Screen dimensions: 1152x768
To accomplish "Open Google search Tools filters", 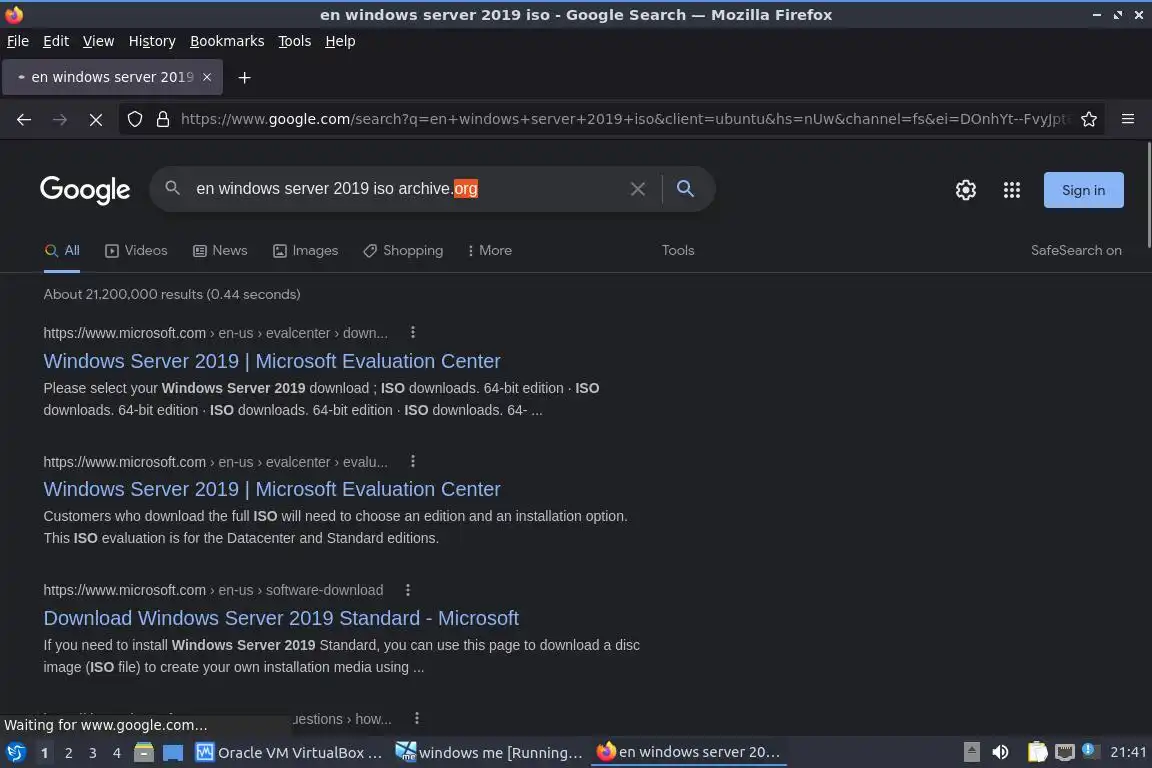I will point(678,251).
